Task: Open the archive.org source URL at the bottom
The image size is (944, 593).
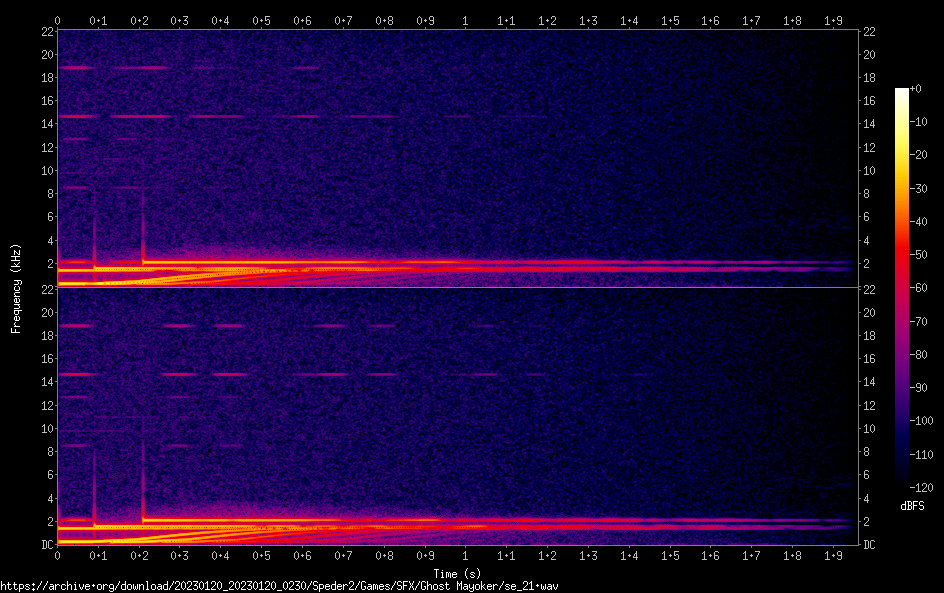Action: point(279,586)
